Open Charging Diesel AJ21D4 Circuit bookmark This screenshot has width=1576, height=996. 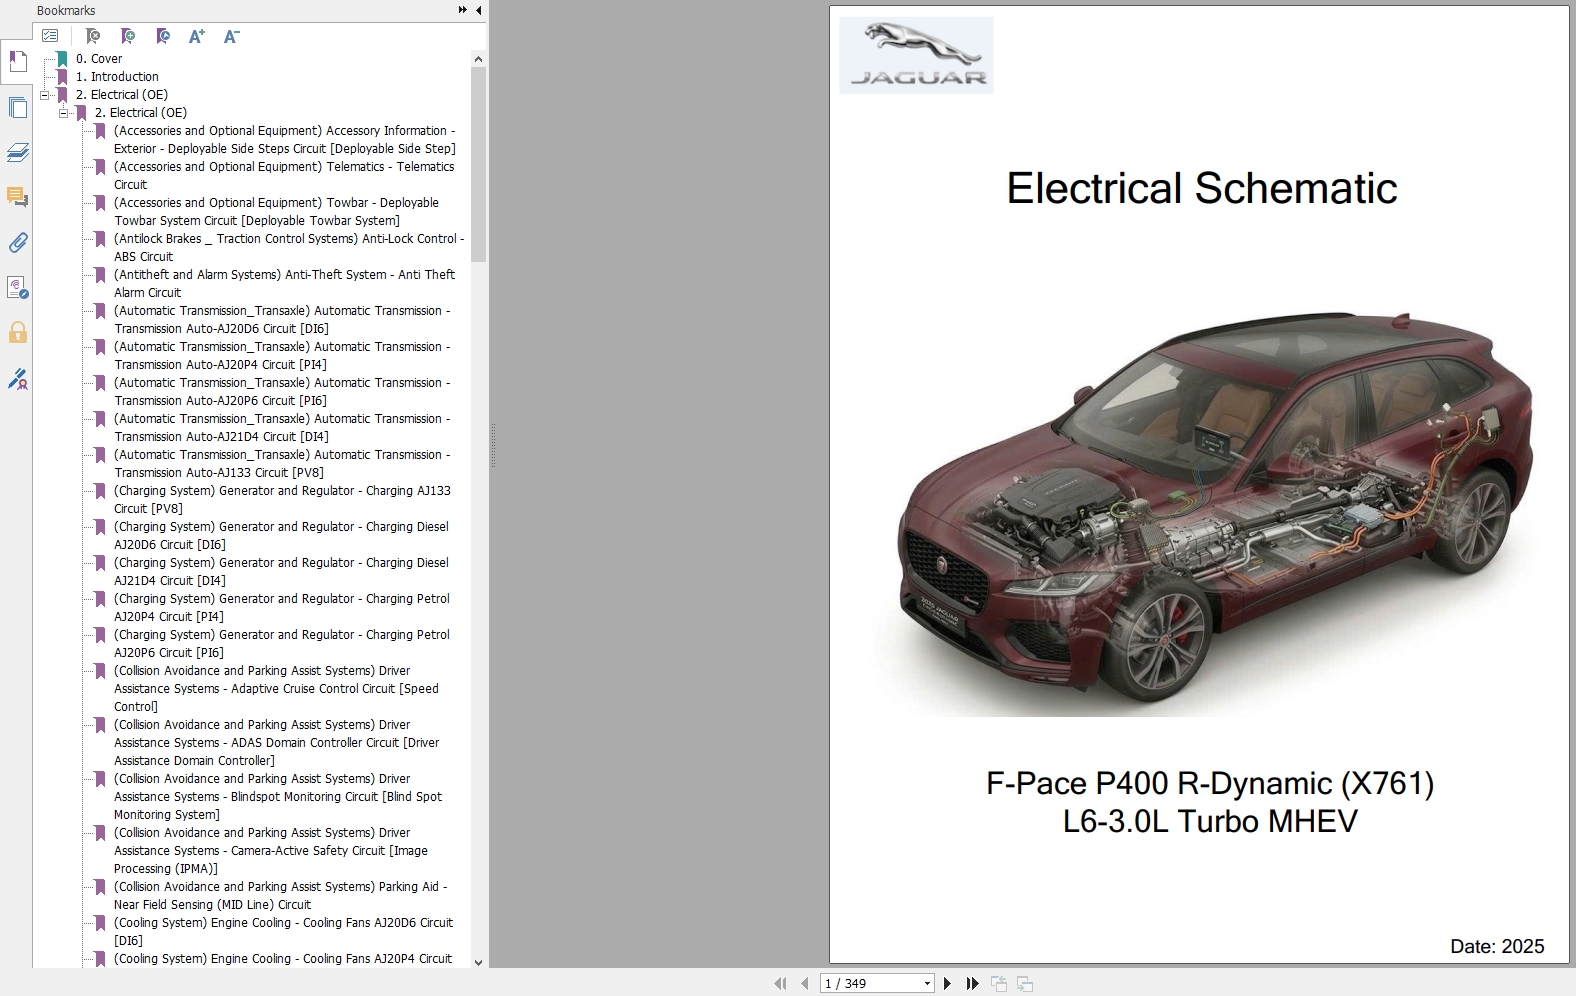(x=281, y=572)
